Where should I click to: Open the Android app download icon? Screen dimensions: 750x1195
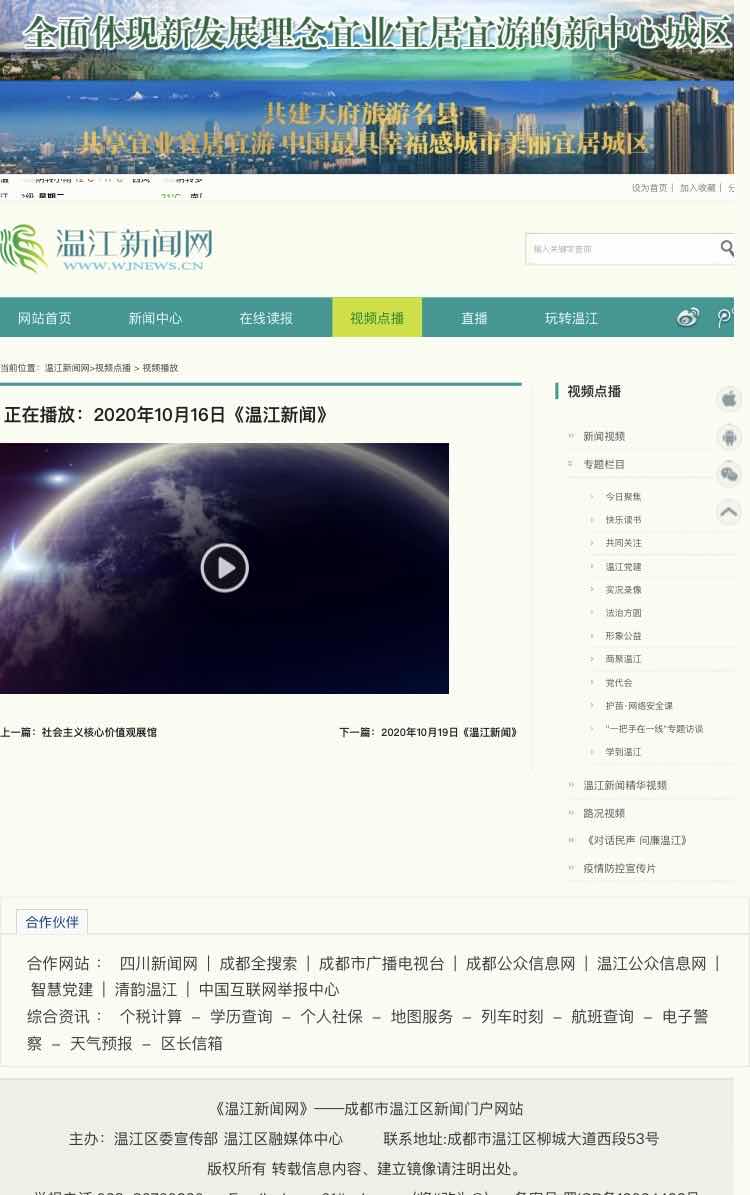pyautogui.click(x=729, y=437)
